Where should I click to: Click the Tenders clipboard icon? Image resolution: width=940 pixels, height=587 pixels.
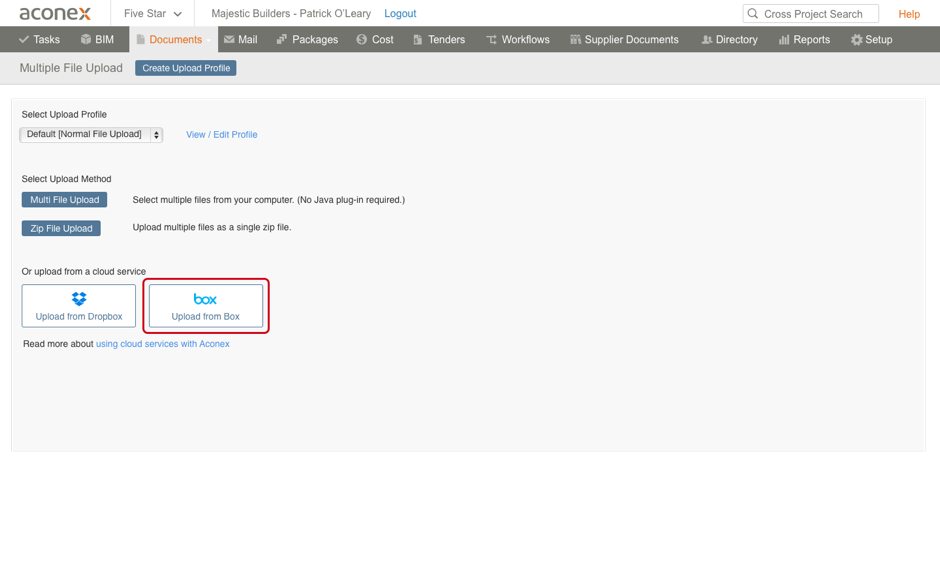coord(418,40)
